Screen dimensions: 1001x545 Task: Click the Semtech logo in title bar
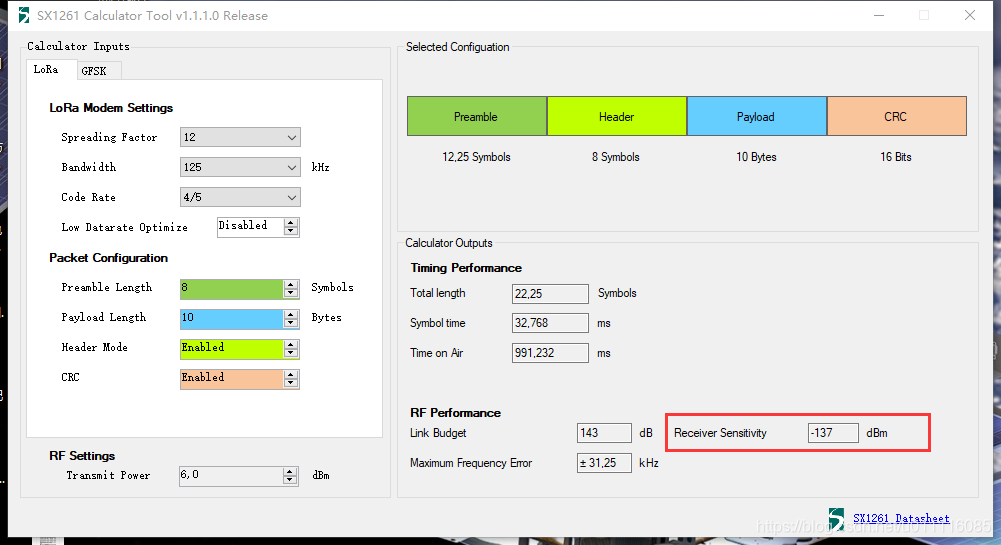pyautogui.click(x=24, y=15)
